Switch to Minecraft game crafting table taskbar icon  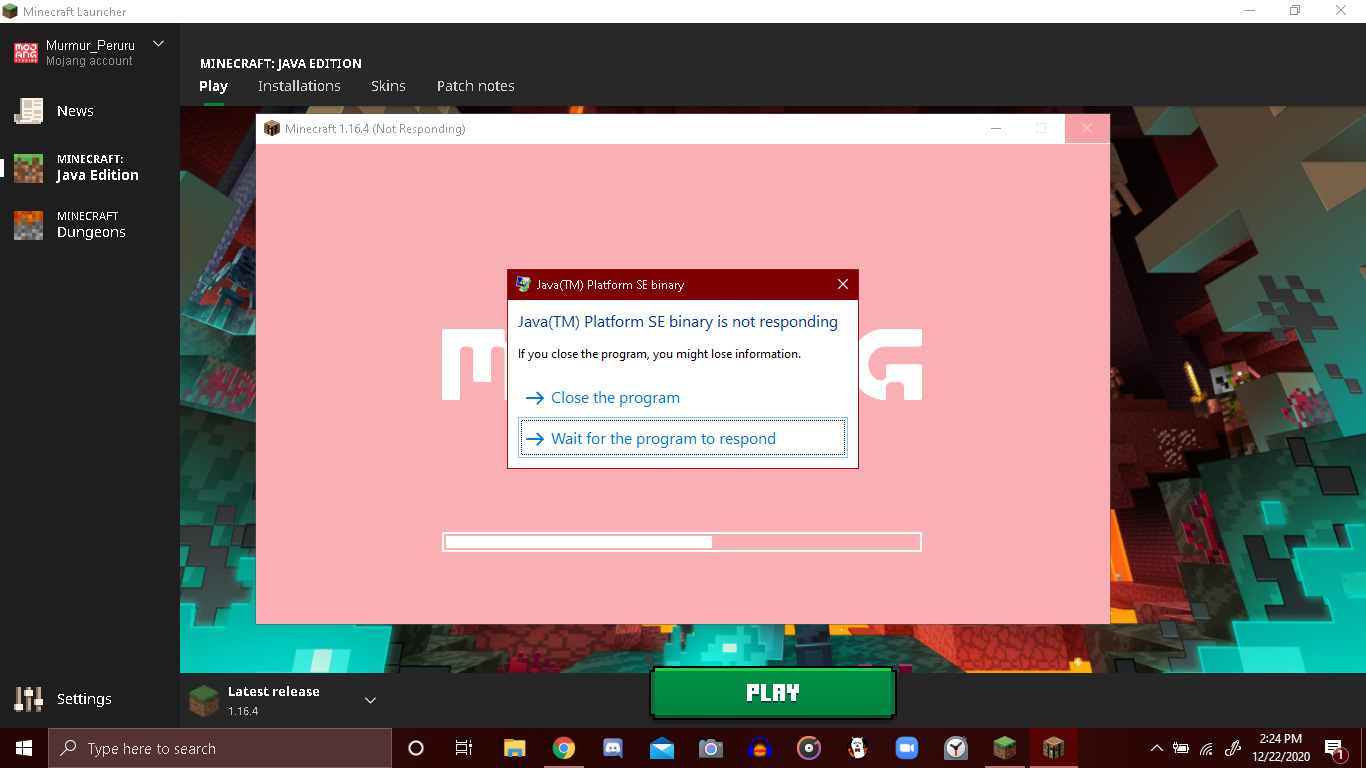pyautogui.click(x=1054, y=748)
